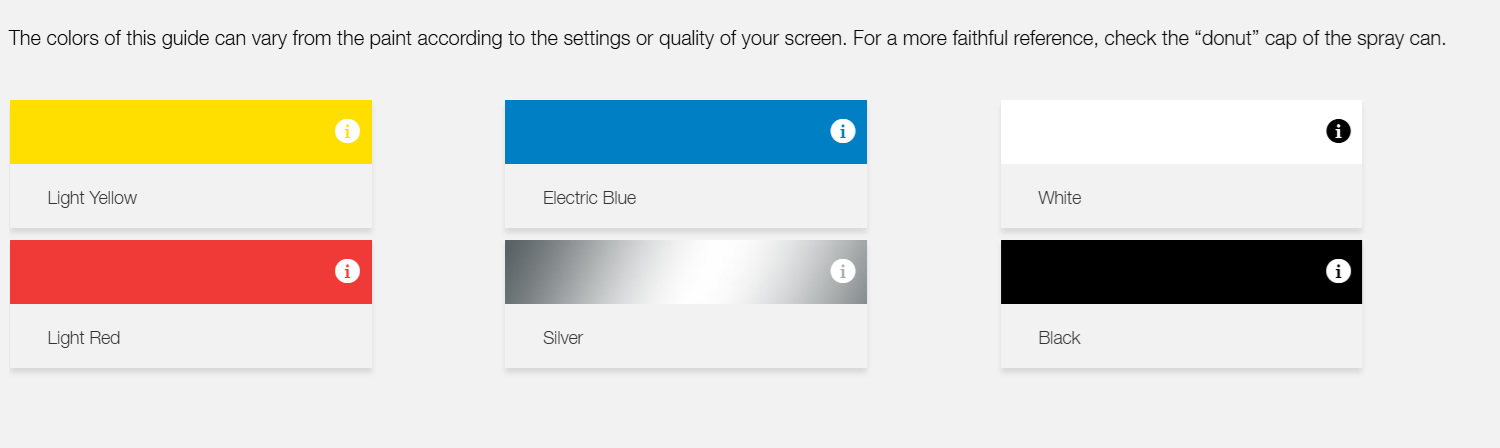Image resolution: width=1500 pixels, height=448 pixels.
Task: Click info icon on Light Red swatch
Action: pos(347,271)
